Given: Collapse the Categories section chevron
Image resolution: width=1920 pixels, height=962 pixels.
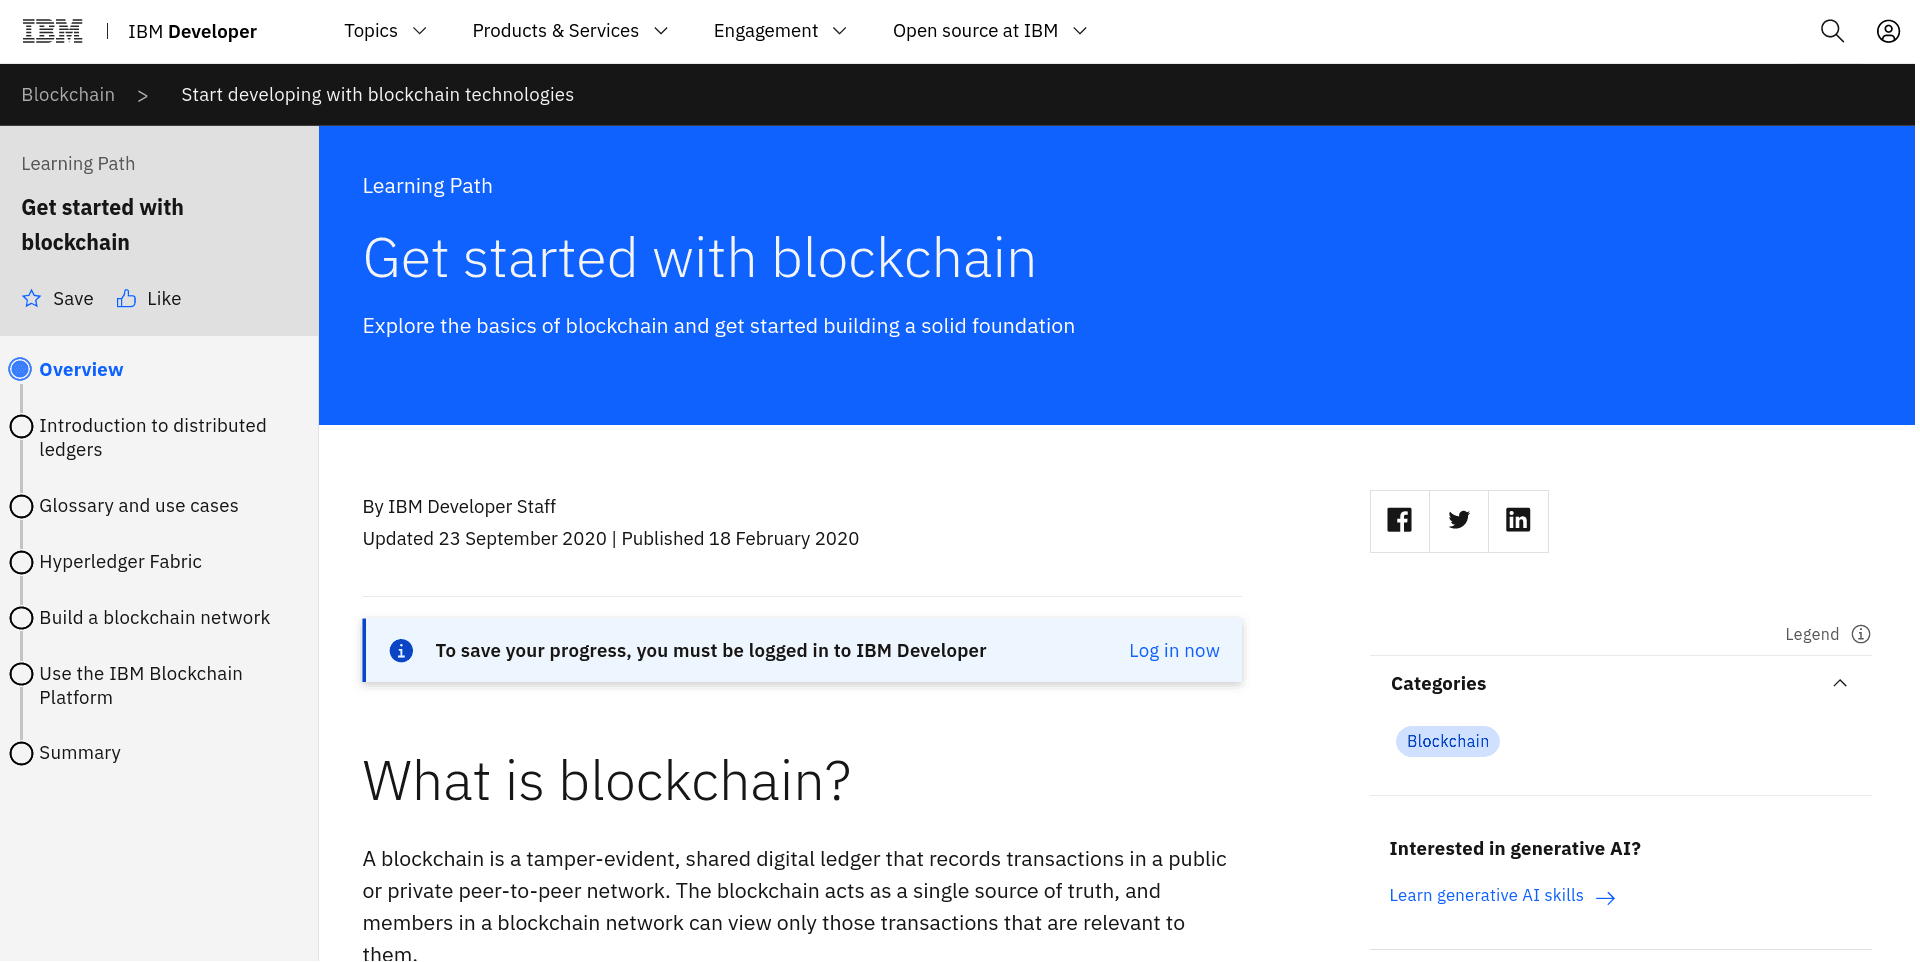Looking at the screenshot, I should pos(1840,684).
